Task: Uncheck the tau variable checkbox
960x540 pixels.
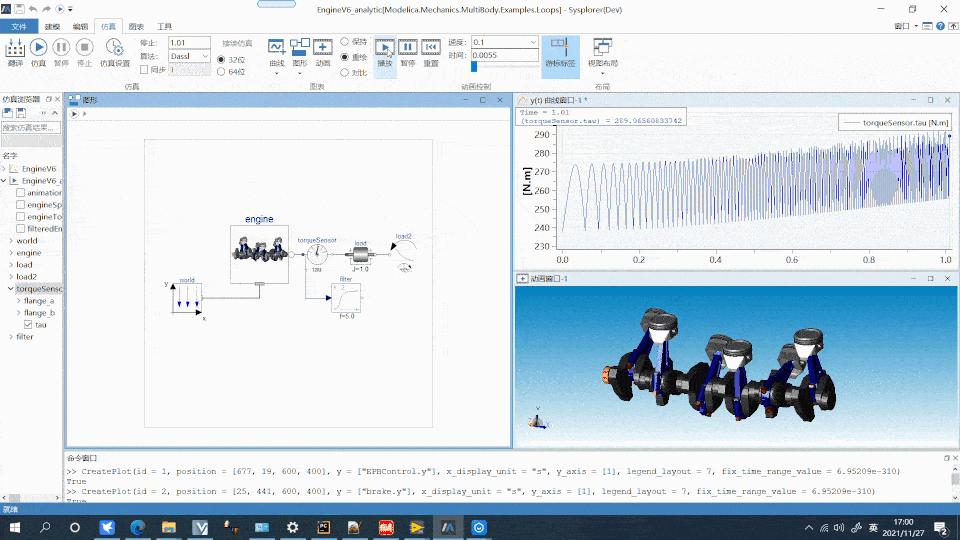Action: click(x=28, y=324)
